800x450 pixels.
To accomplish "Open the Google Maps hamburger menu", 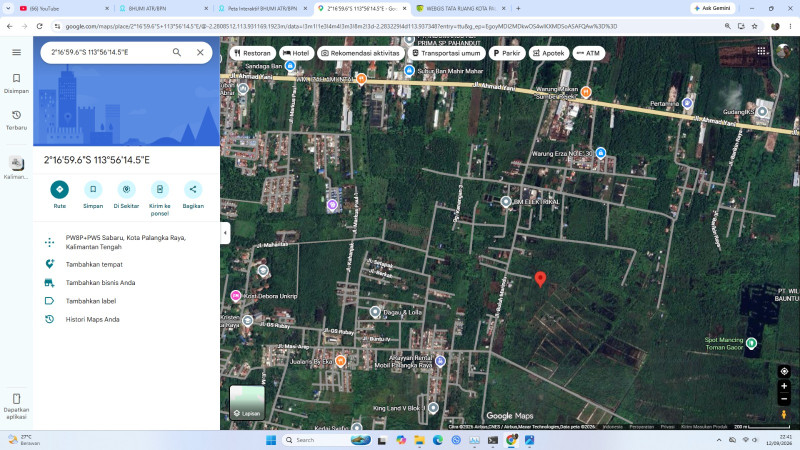I will [x=16, y=52].
